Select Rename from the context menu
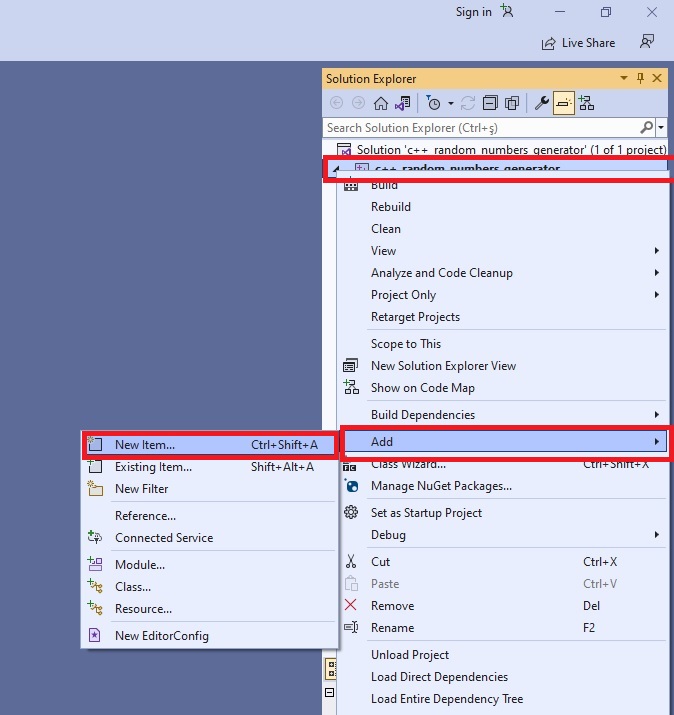 tap(505, 628)
